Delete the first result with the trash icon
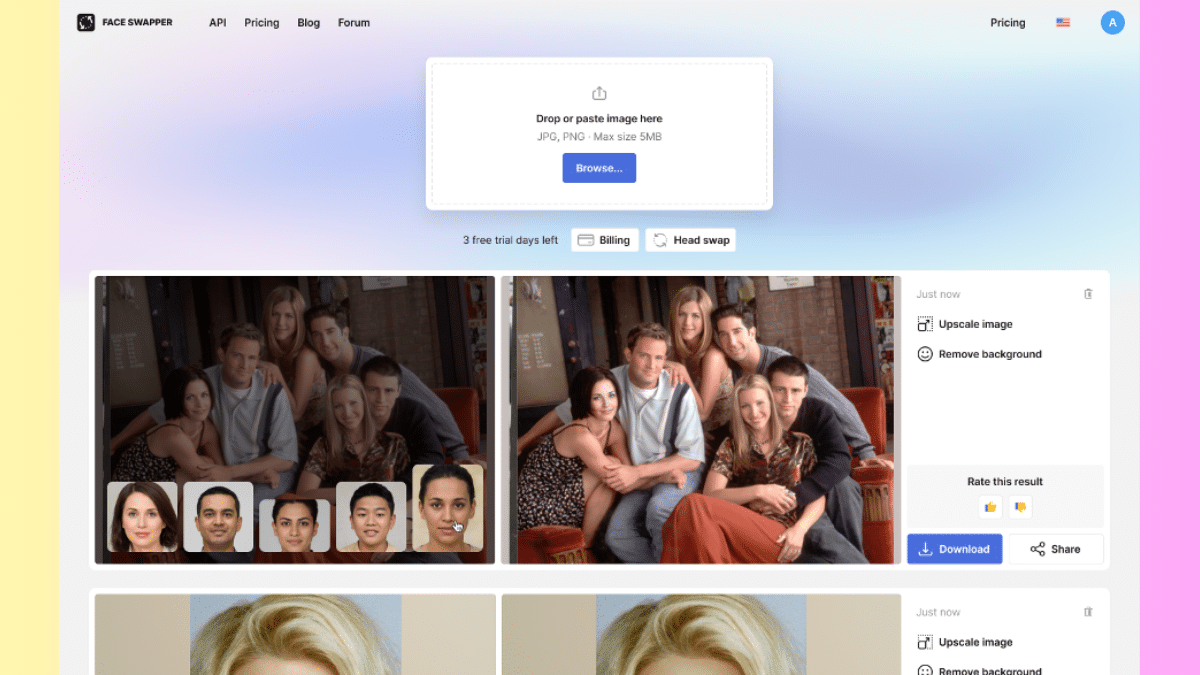Image resolution: width=1200 pixels, height=675 pixels. pos(1088,294)
